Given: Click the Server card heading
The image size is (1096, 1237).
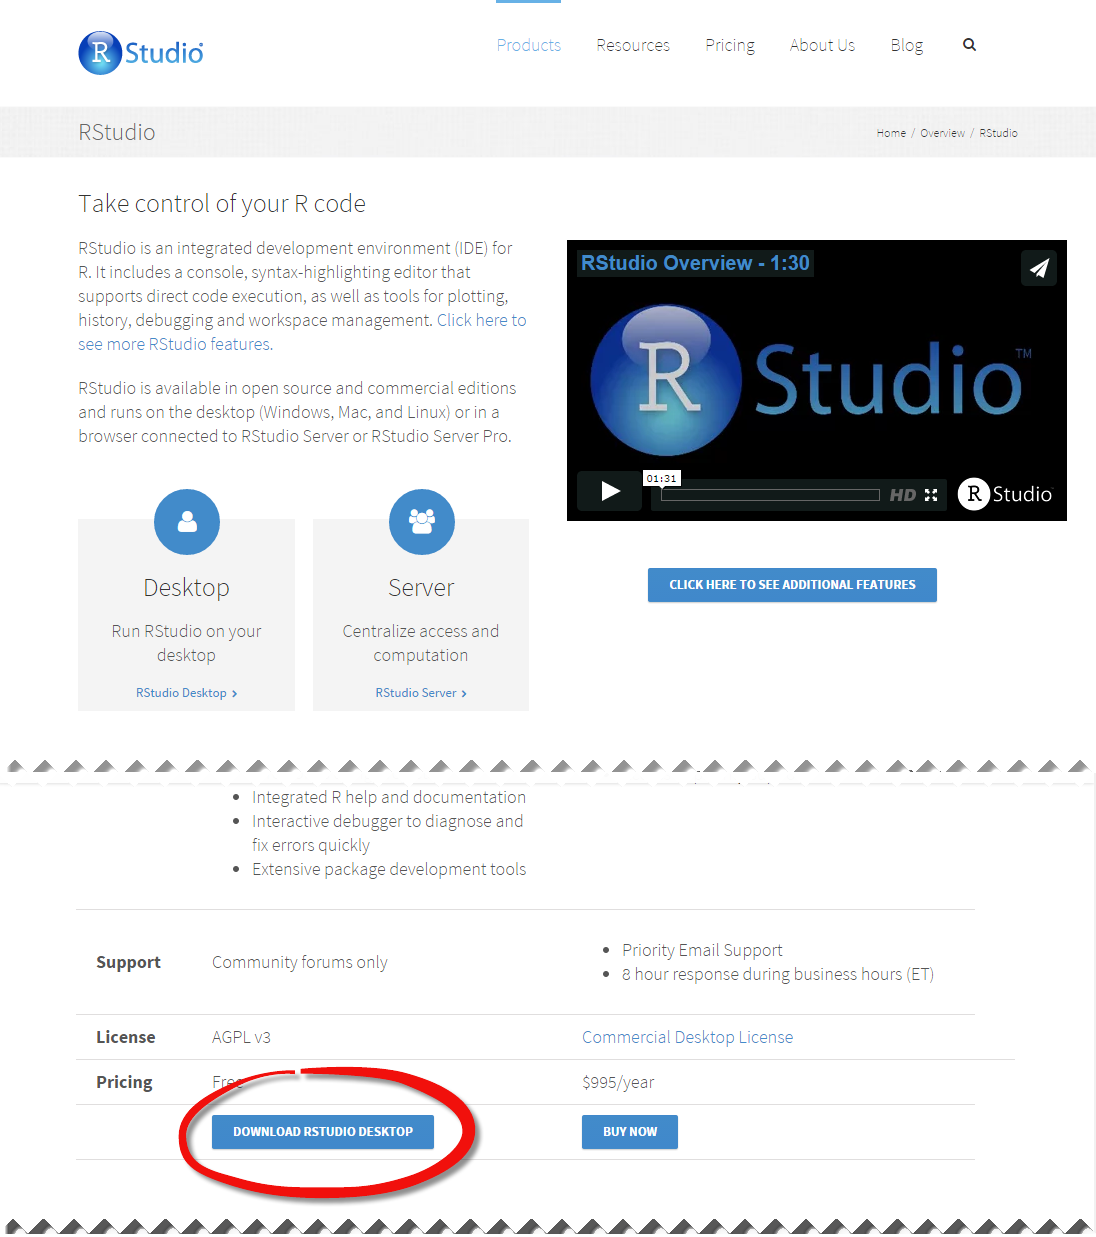Looking at the screenshot, I should pyautogui.click(x=421, y=588).
